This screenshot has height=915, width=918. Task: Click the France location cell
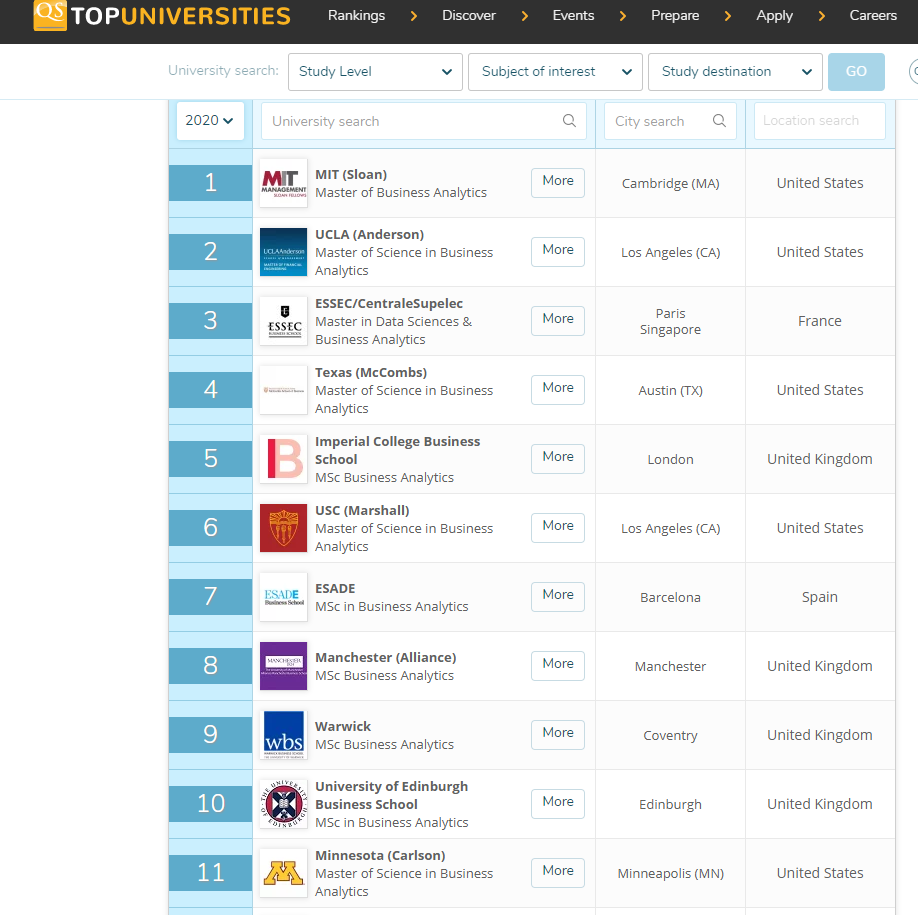(x=820, y=321)
